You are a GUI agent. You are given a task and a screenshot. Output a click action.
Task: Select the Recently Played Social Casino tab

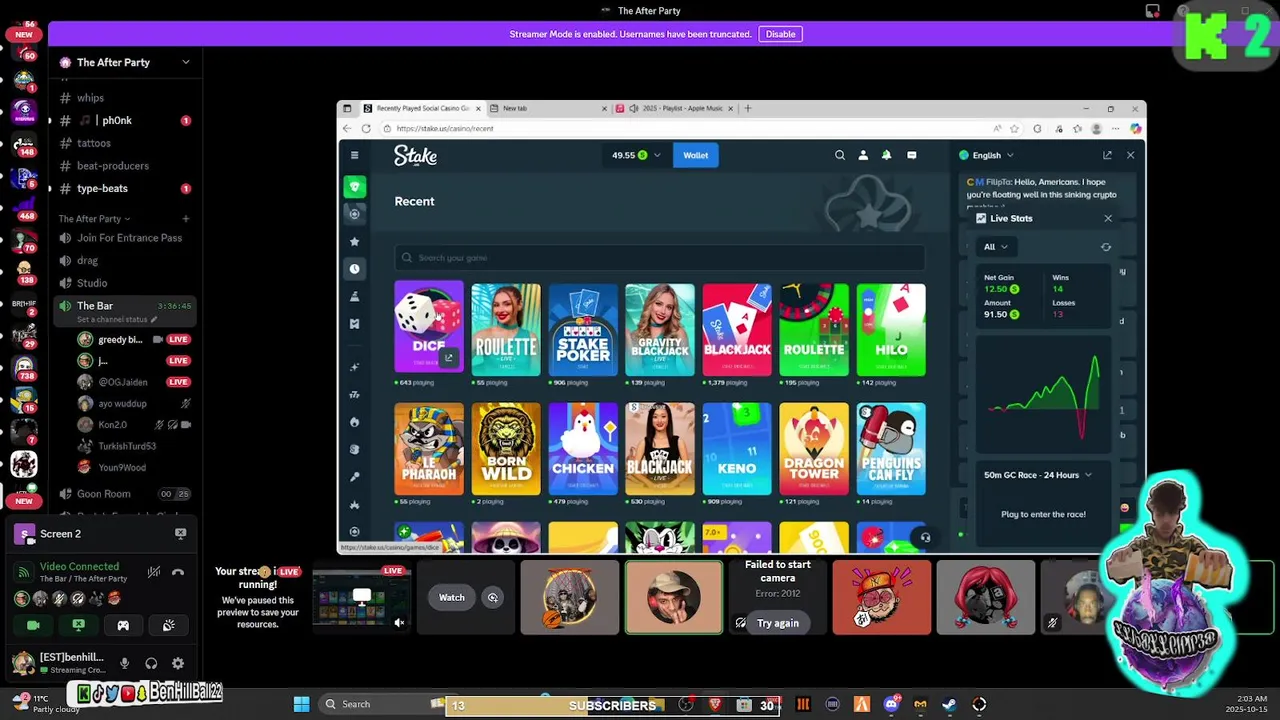coord(423,108)
